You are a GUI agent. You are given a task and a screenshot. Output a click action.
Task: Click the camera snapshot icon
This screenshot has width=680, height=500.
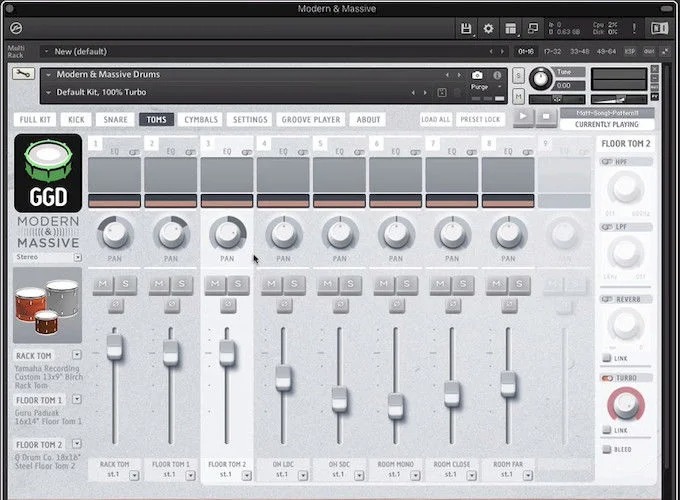477,75
